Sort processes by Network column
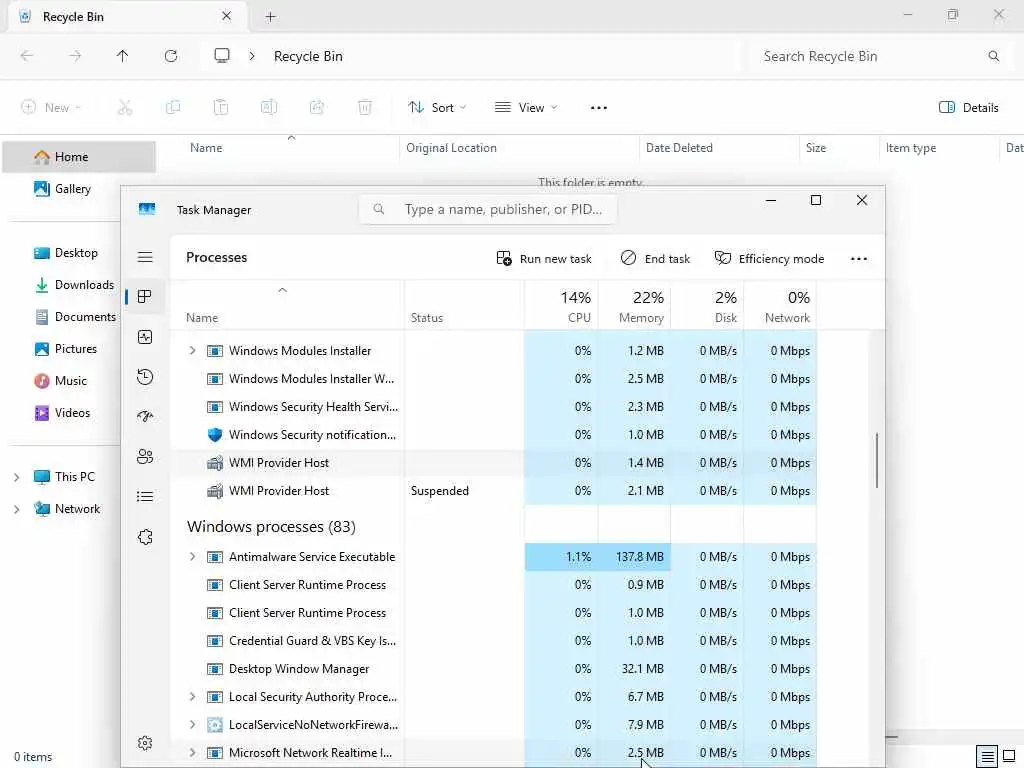This screenshot has width=1024, height=768. click(780, 306)
